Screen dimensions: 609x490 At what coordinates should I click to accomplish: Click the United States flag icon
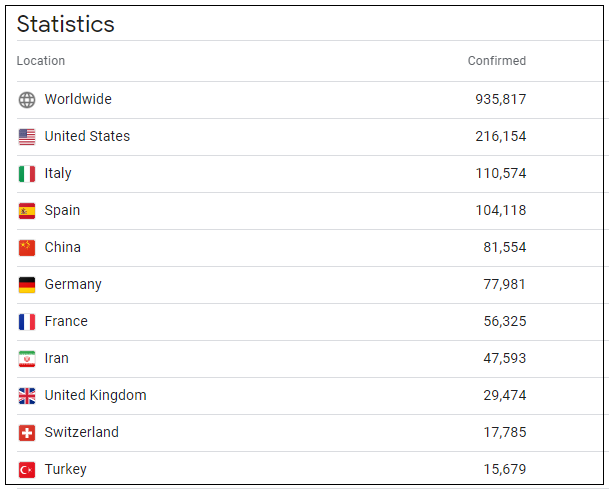[27, 137]
